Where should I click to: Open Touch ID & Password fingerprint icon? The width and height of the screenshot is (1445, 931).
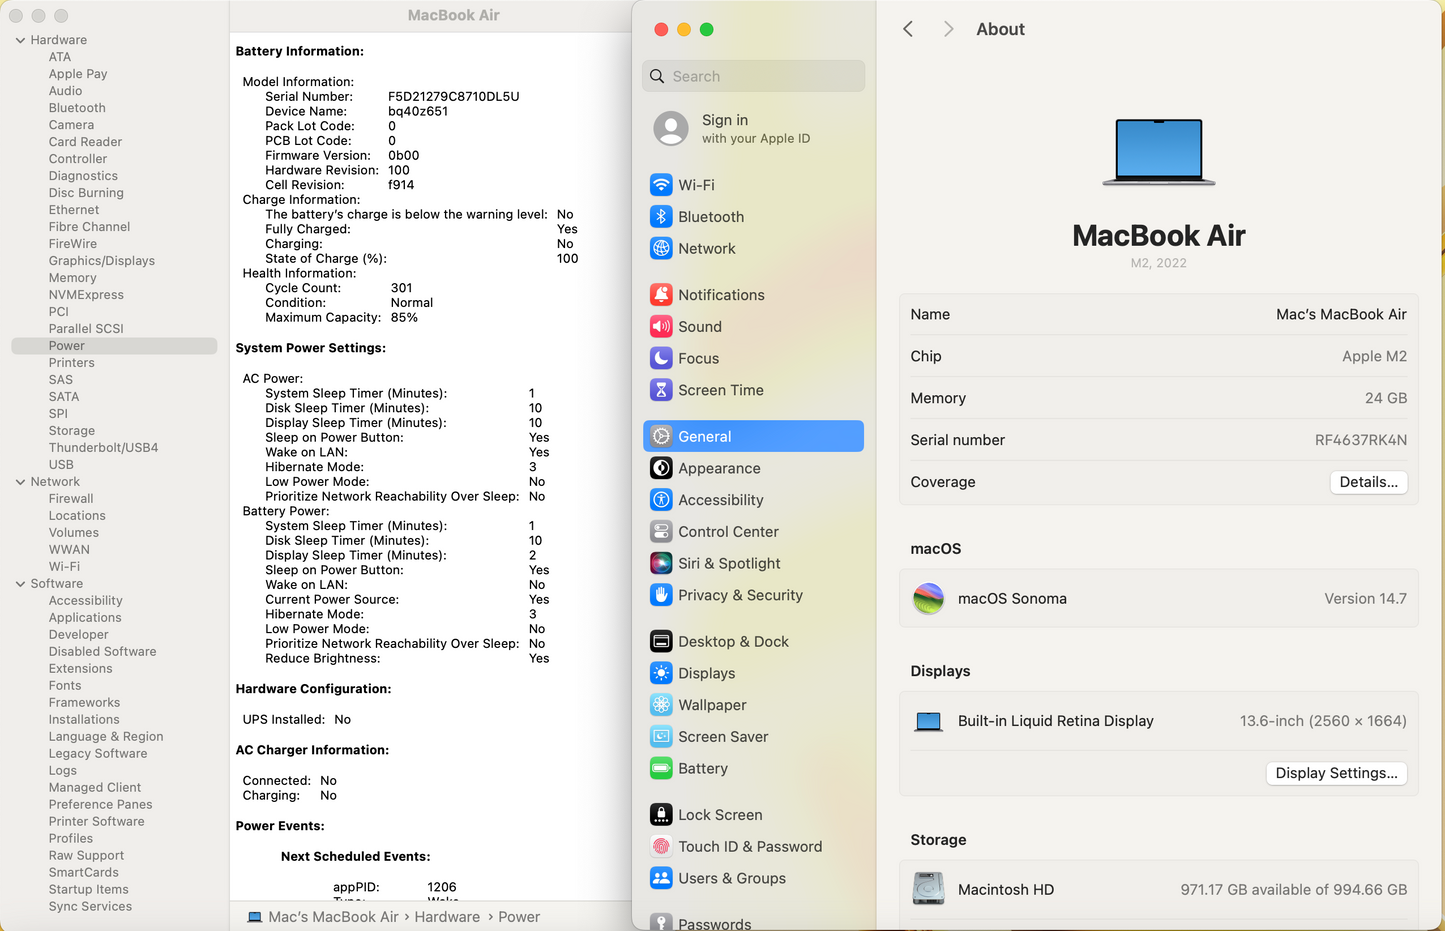[x=661, y=846]
